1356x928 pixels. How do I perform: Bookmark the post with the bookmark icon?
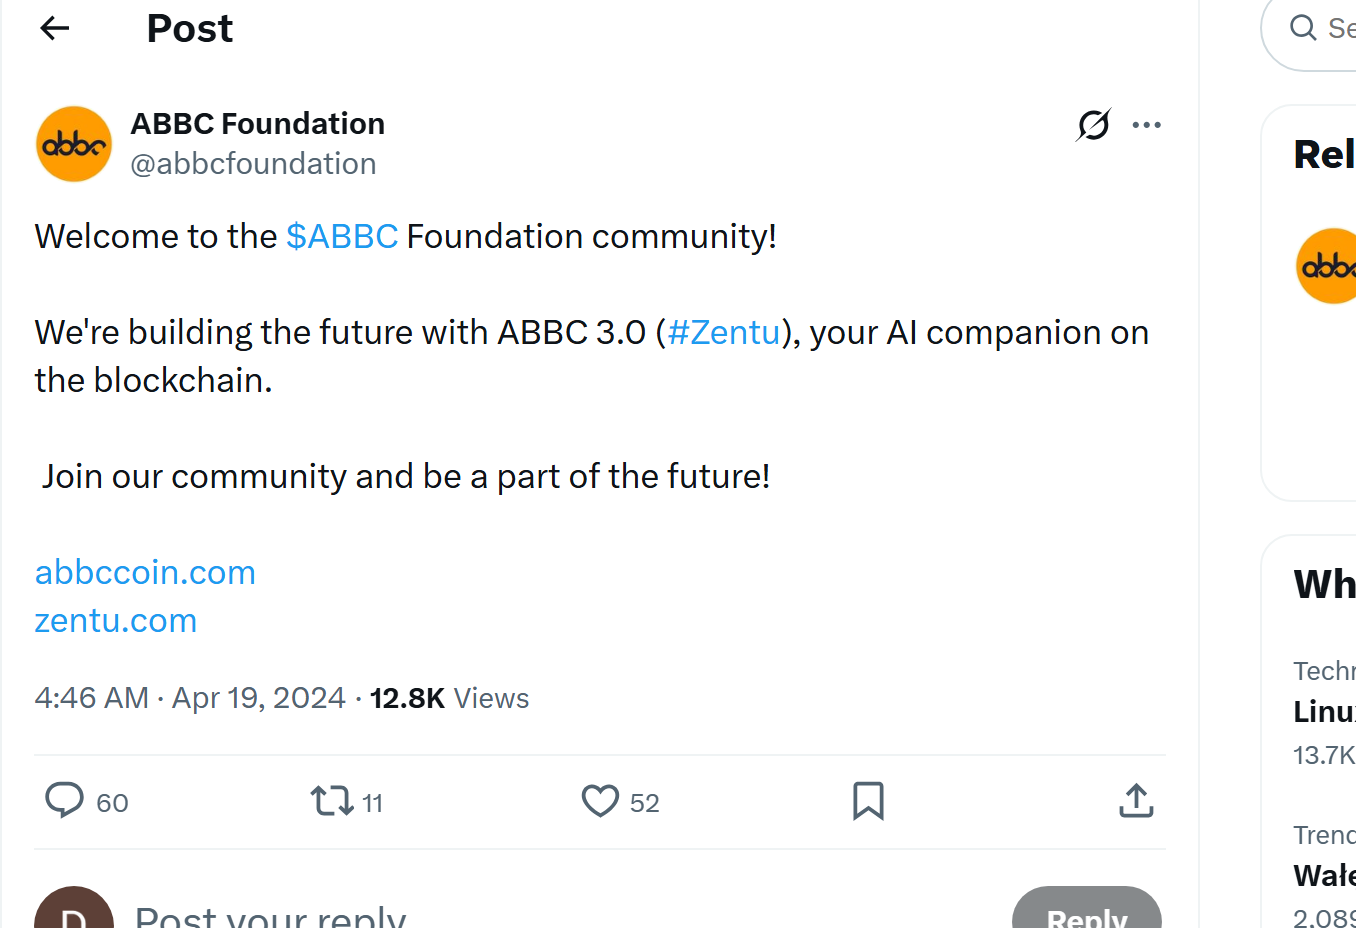(x=868, y=801)
